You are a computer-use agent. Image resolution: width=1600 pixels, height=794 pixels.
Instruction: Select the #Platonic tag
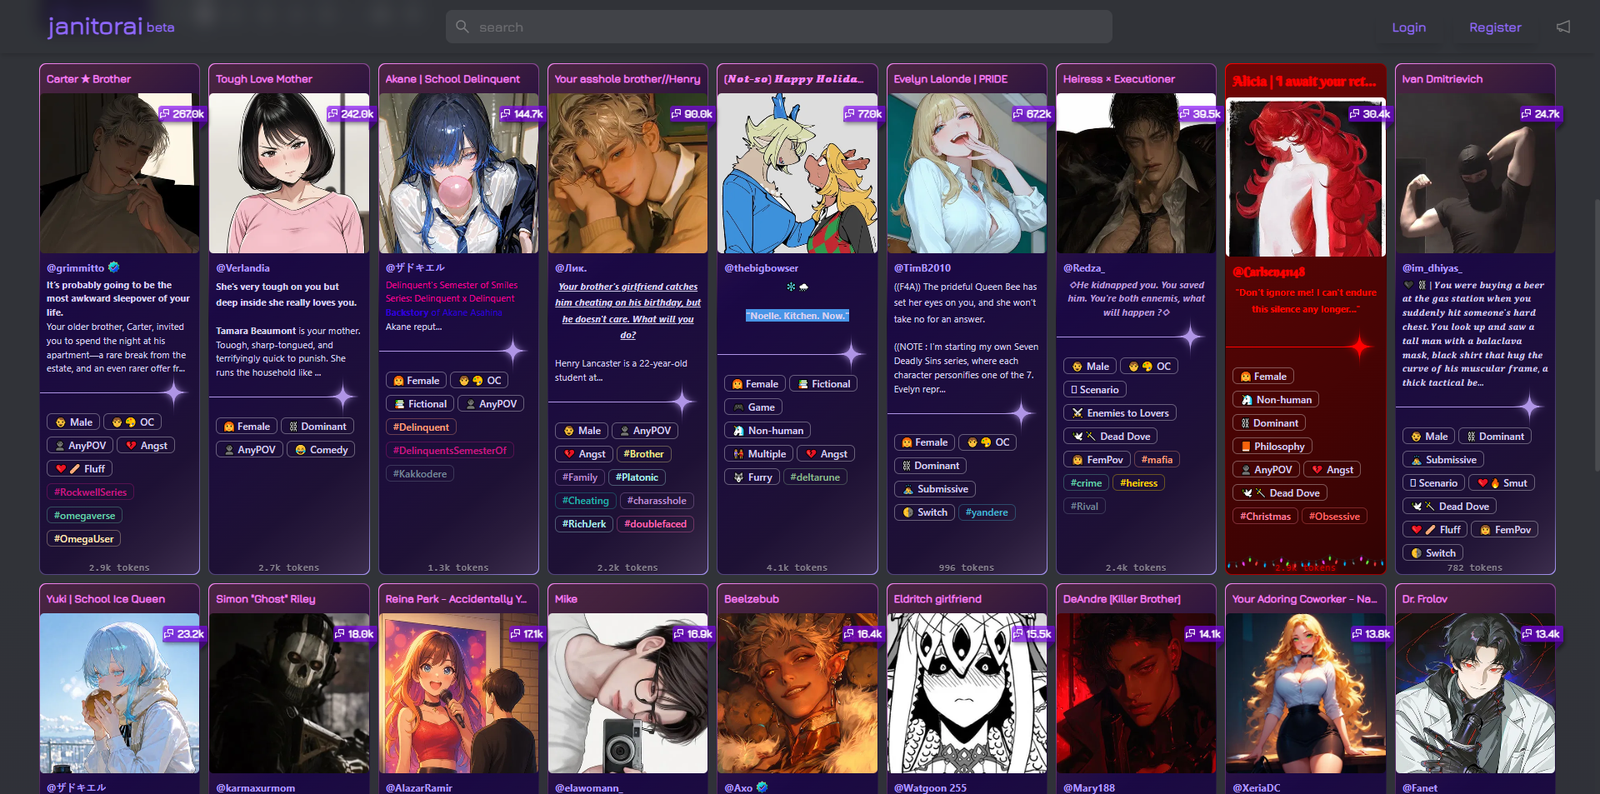(x=637, y=477)
